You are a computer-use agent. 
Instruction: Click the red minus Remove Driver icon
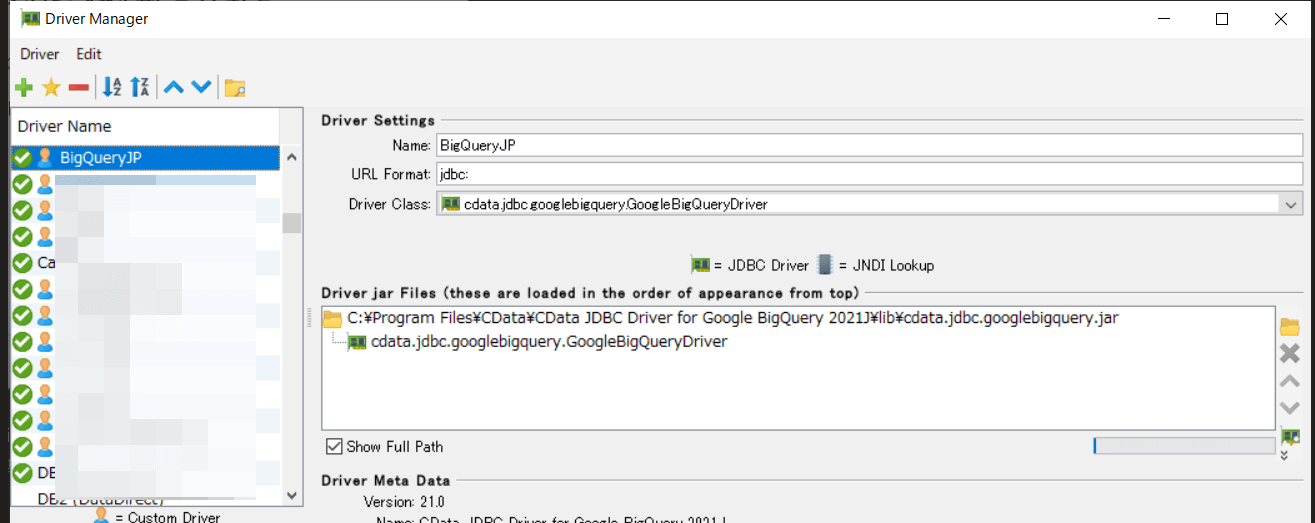[x=79, y=88]
